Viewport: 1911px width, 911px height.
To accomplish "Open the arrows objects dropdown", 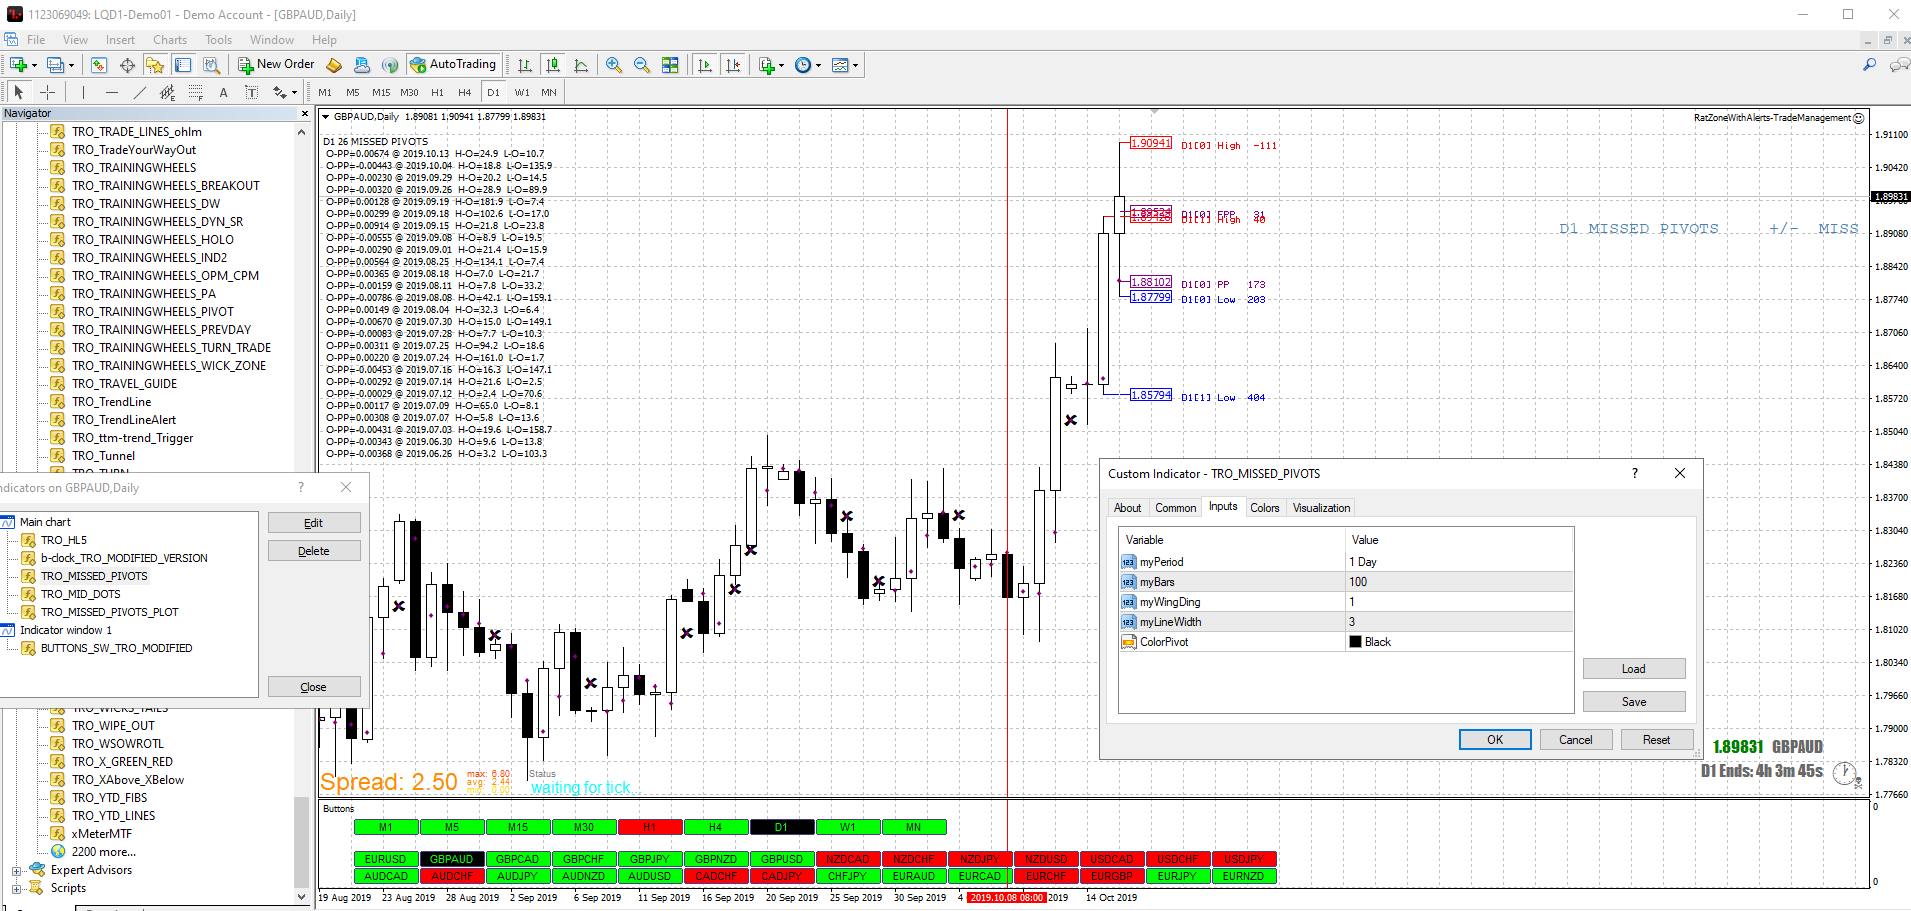I will [x=294, y=92].
